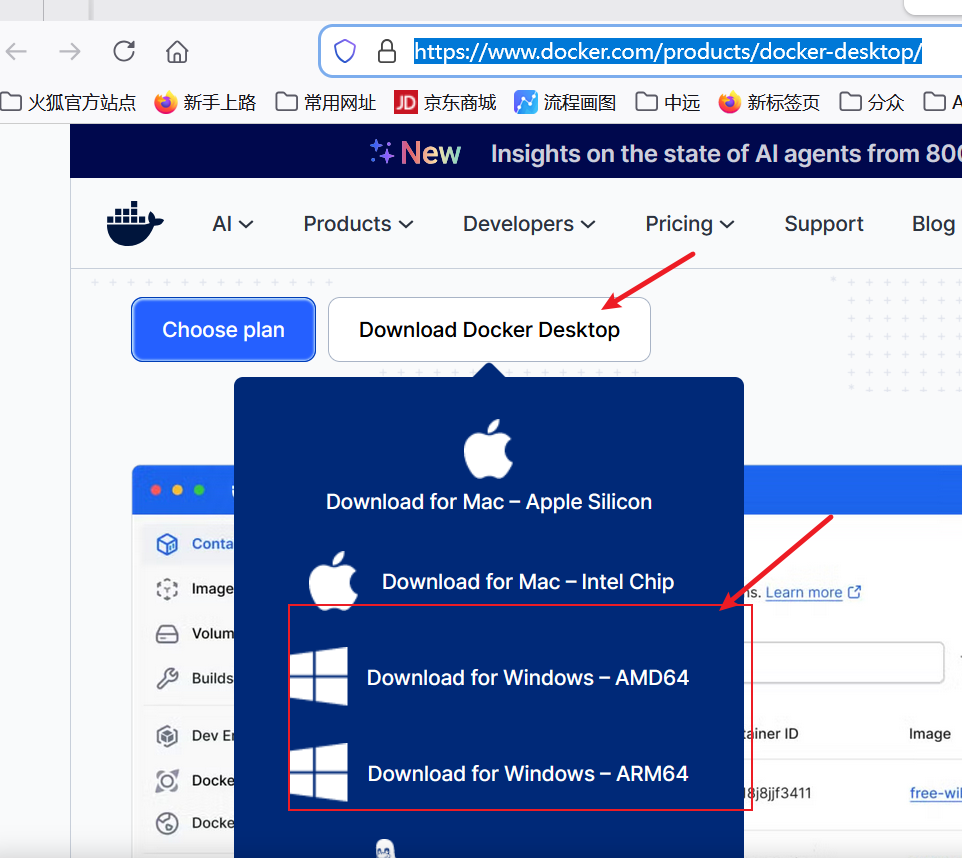Open the Learn more link
This screenshot has height=861, width=962.
(x=813, y=592)
